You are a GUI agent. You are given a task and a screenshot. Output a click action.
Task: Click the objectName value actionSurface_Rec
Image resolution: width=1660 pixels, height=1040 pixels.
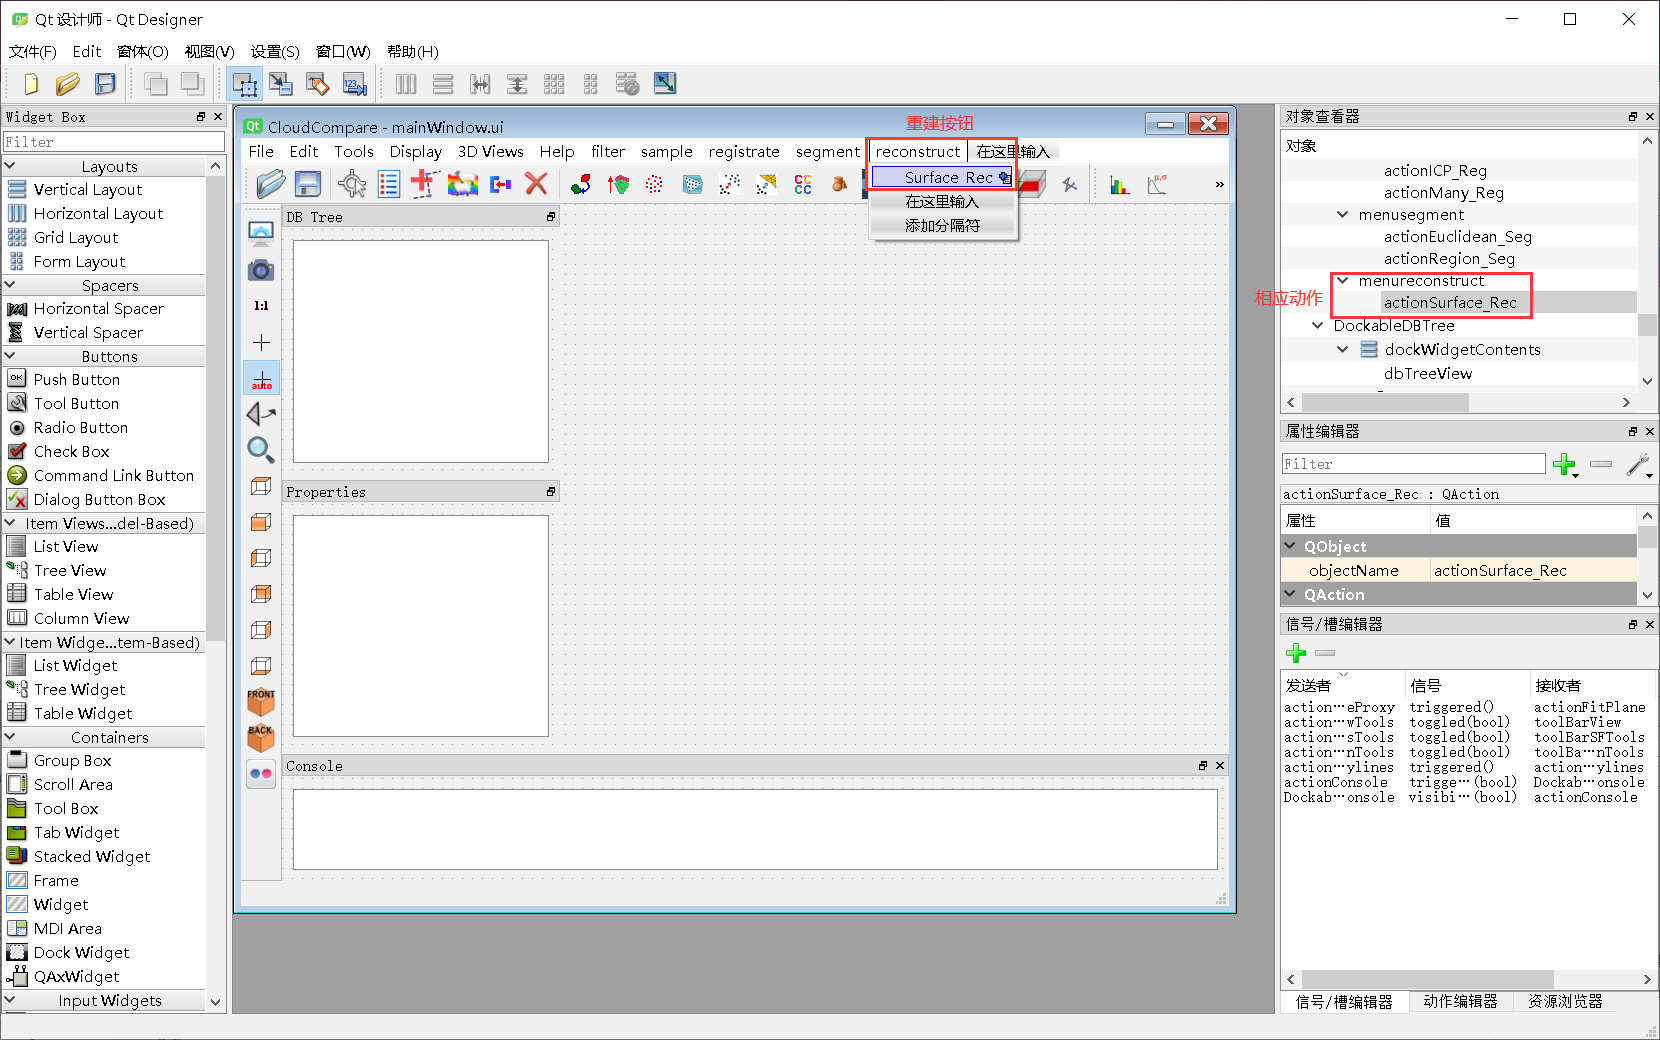[x=1532, y=570]
